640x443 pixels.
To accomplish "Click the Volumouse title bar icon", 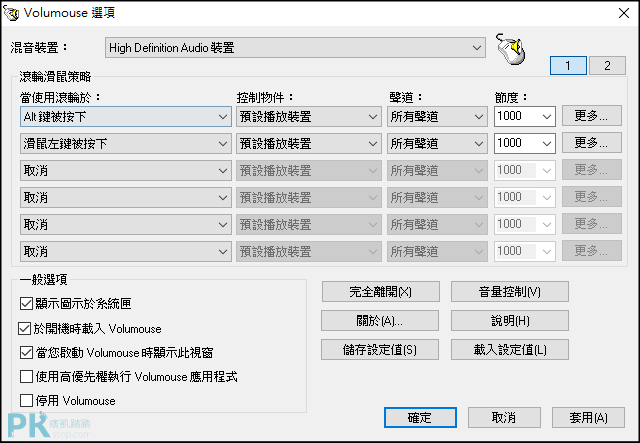I will point(11,13).
